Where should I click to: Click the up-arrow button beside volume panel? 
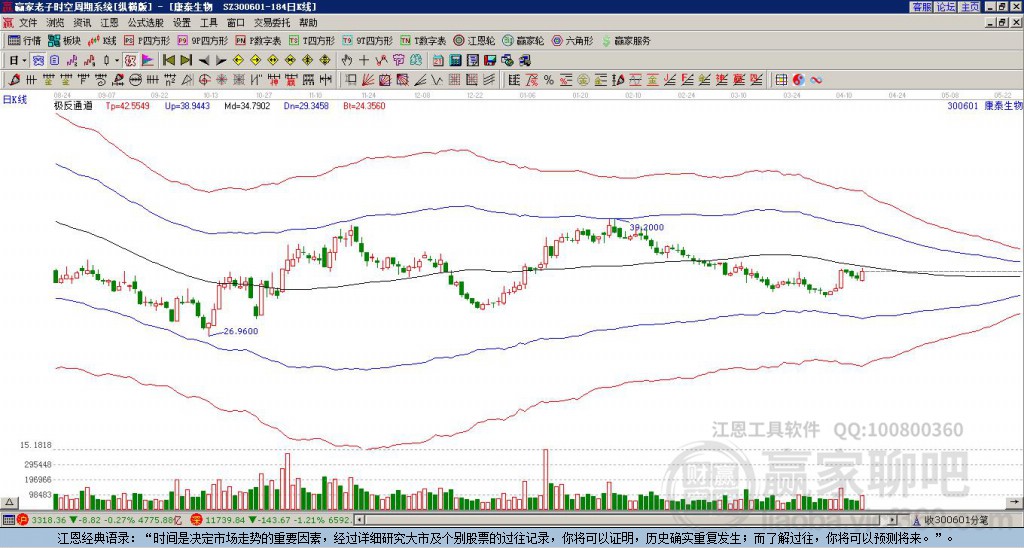pyautogui.click(x=9, y=502)
